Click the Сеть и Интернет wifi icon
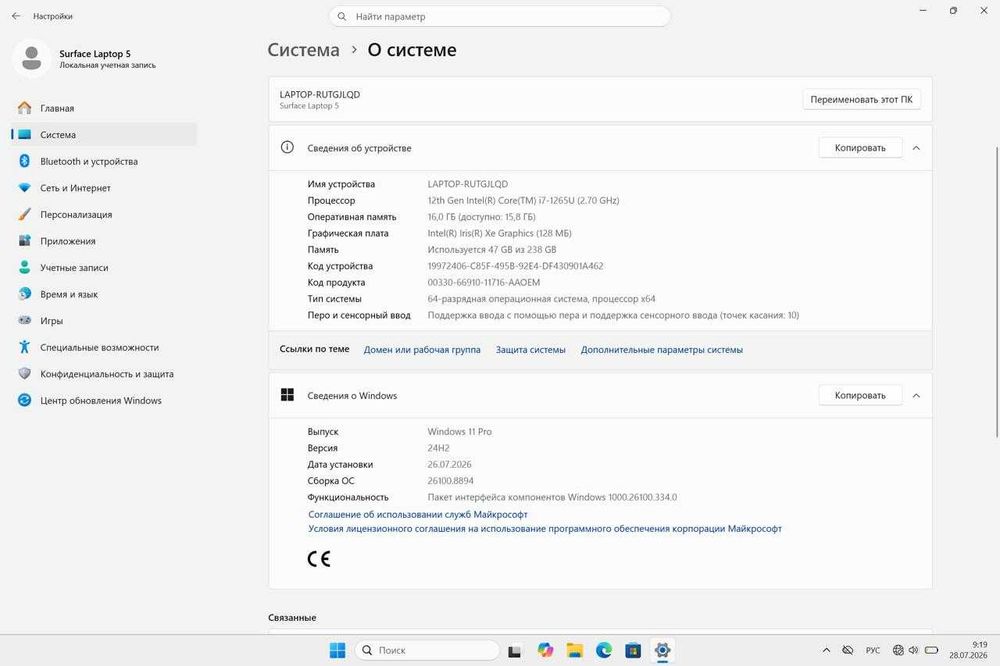The width and height of the screenshot is (1000, 666). [x=24, y=188]
